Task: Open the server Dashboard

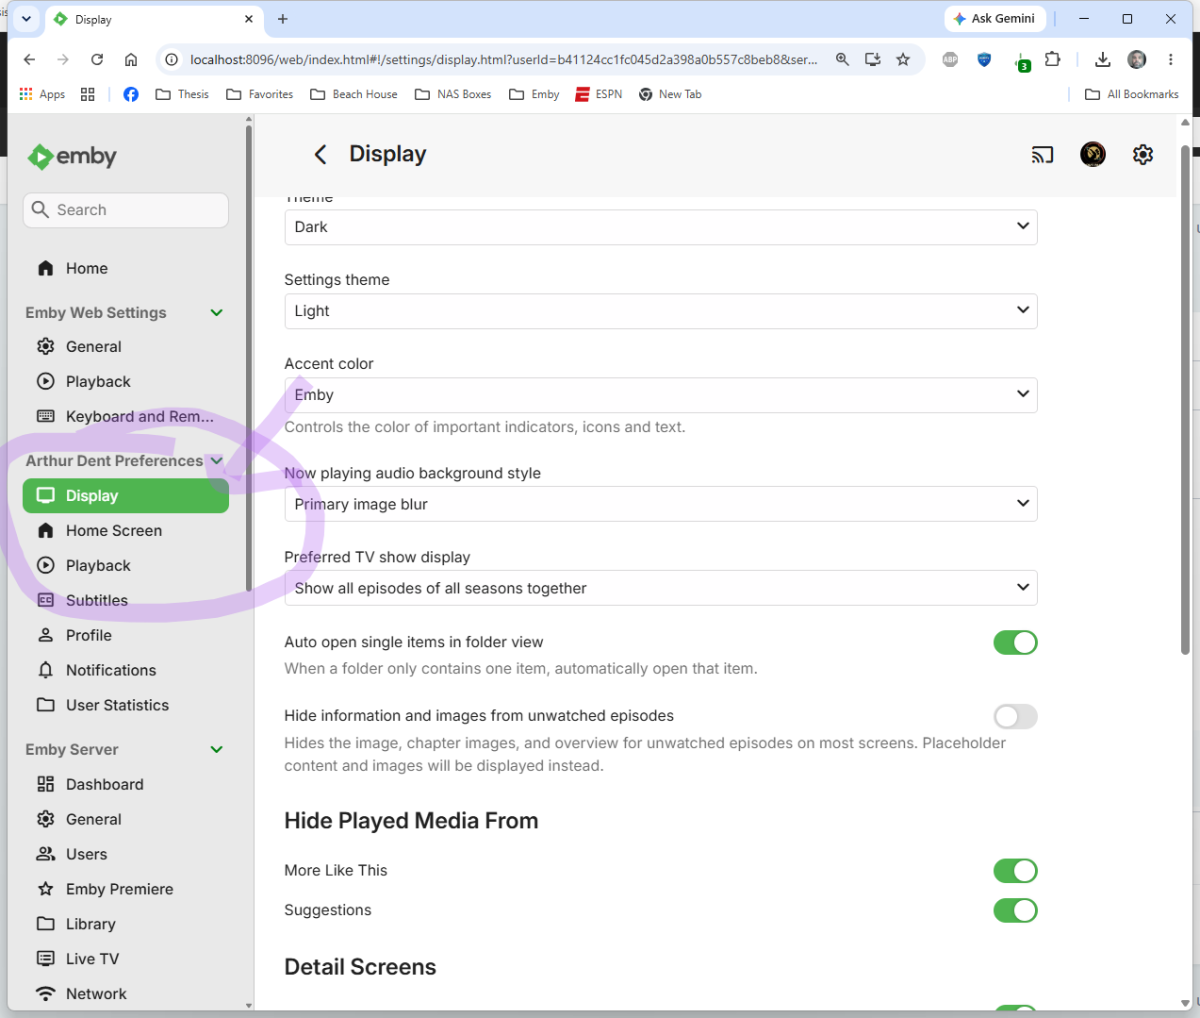Action: coord(126,785)
